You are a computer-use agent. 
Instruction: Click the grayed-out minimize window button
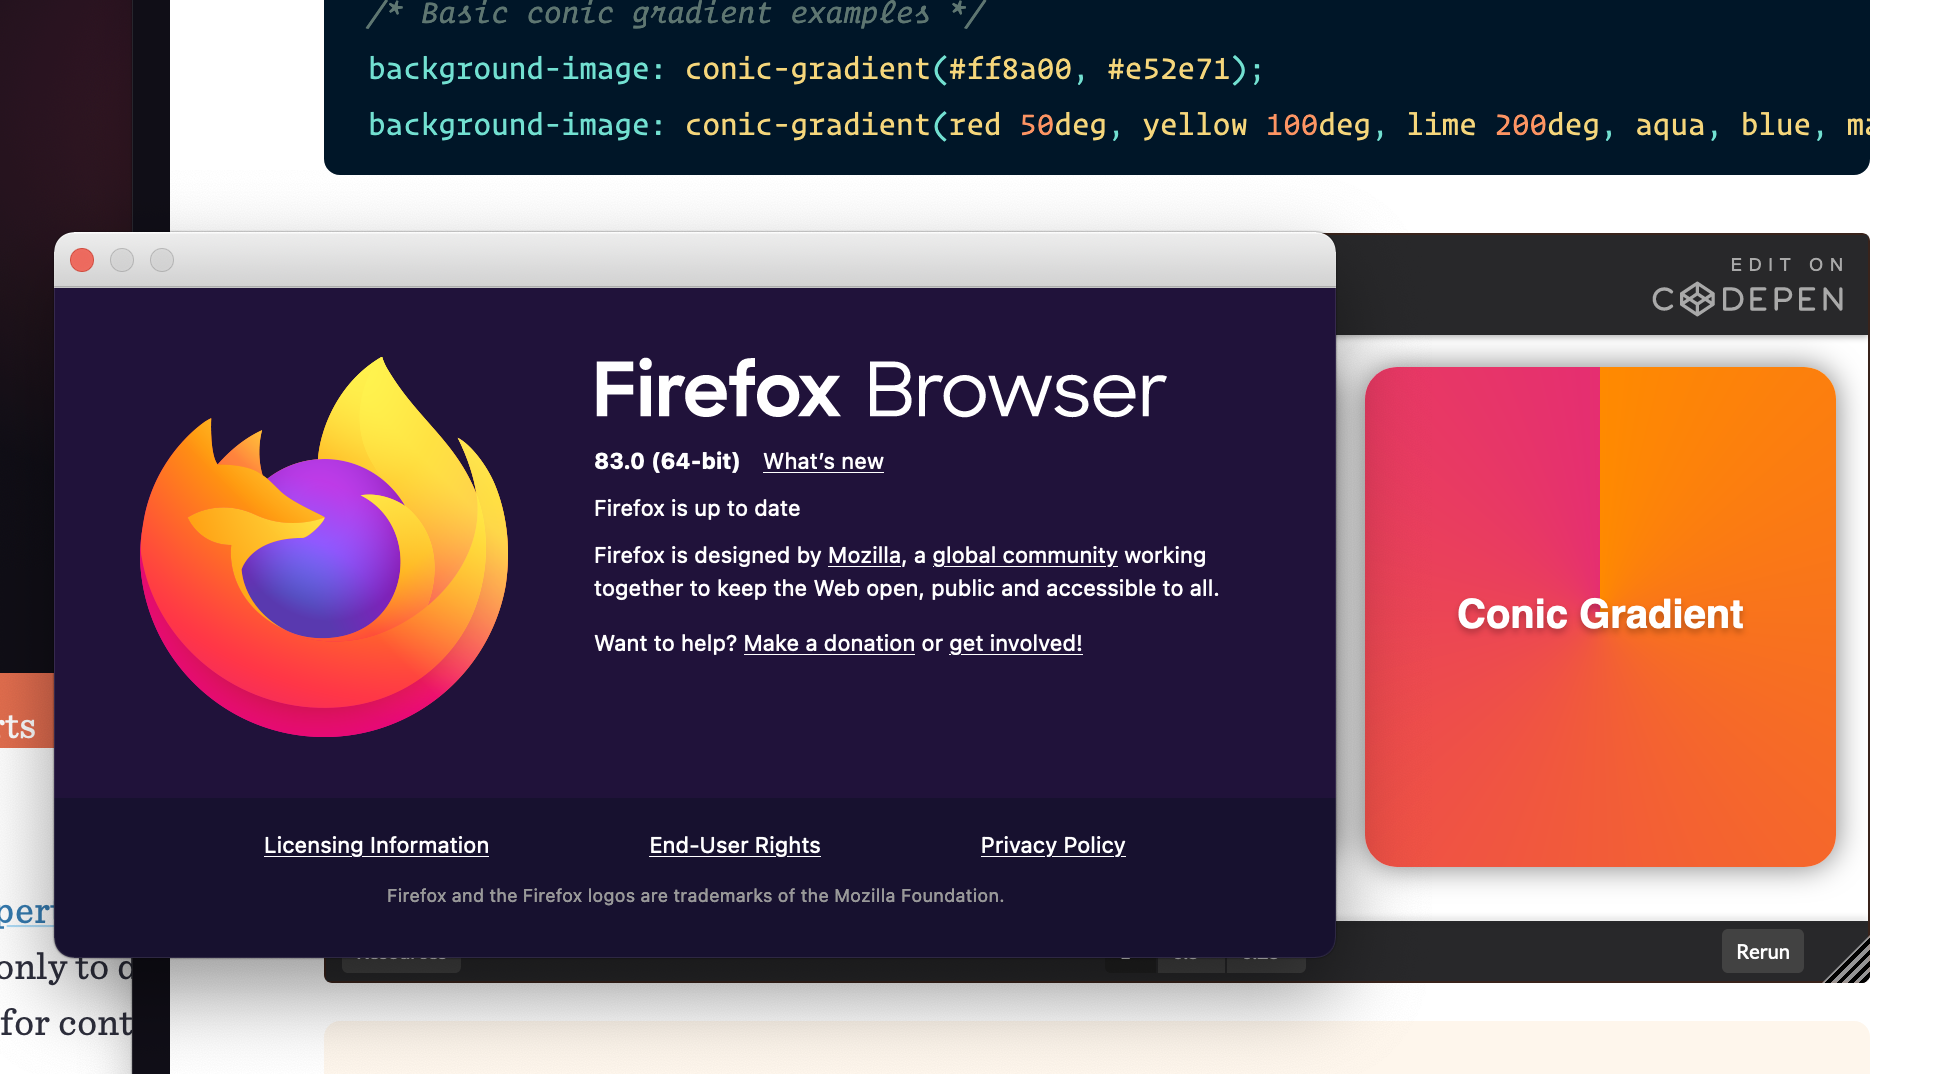pyautogui.click(x=122, y=261)
